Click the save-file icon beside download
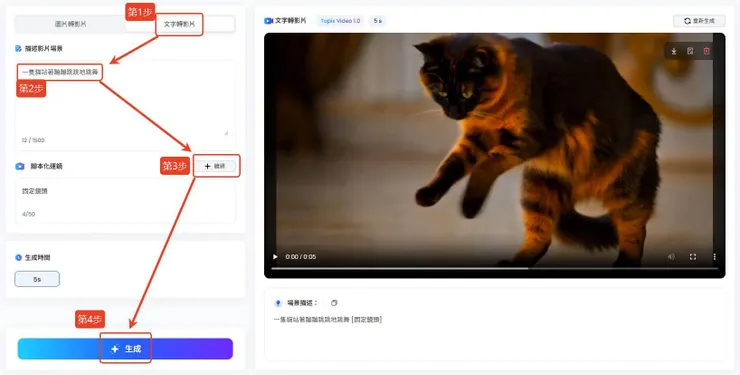 coord(690,51)
